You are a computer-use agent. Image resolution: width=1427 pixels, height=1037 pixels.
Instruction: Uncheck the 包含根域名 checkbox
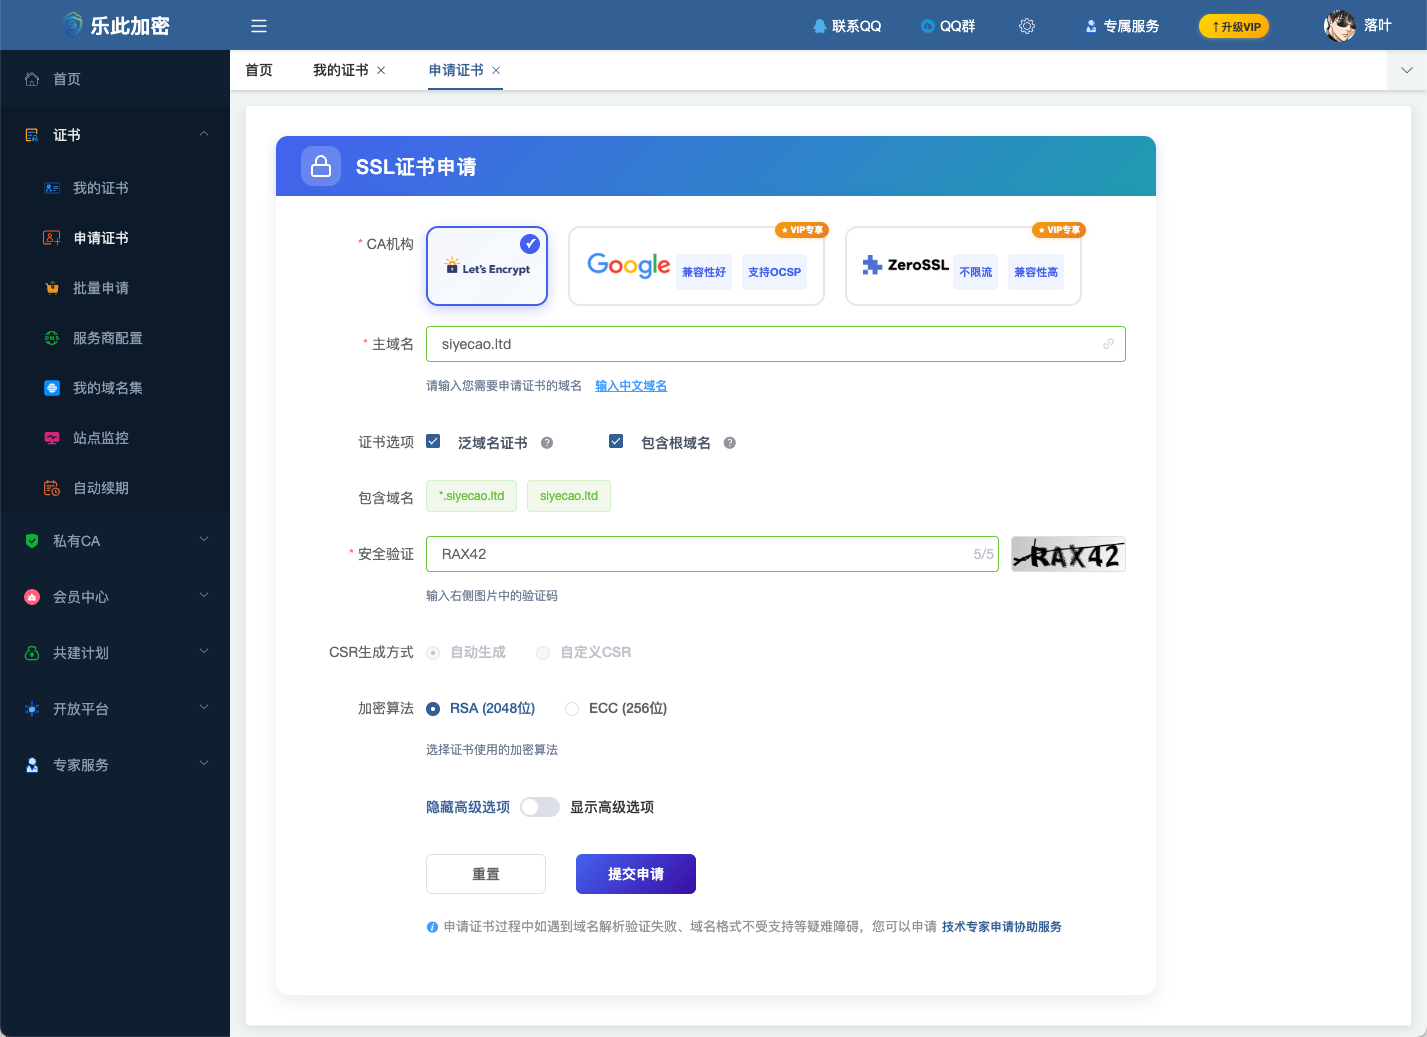[x=616, y=441]
